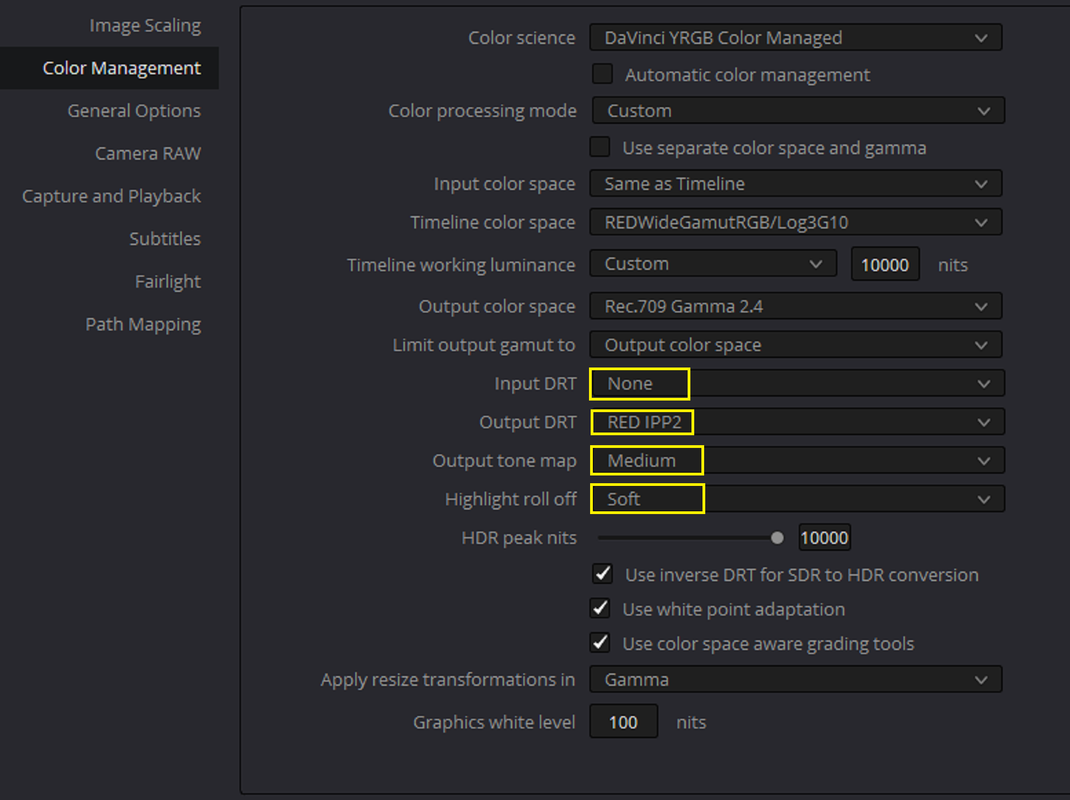The image size is (1070, 800).
Task: Open Timeline working luminance Custom dropdown
Action: tap(713, 263)
